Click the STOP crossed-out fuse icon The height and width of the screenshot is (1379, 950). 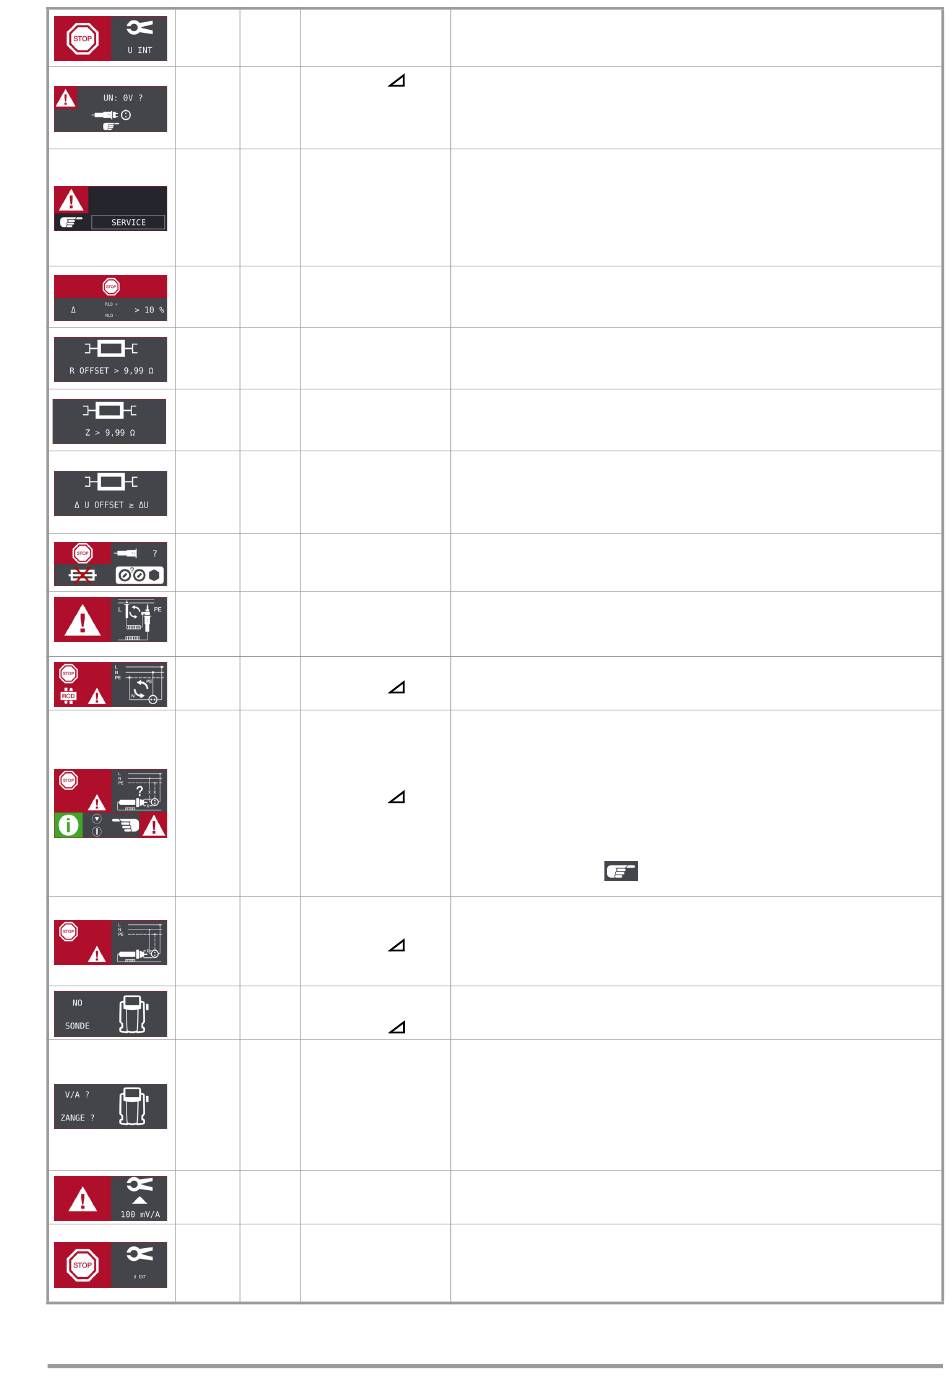click(x=110, y=564)
